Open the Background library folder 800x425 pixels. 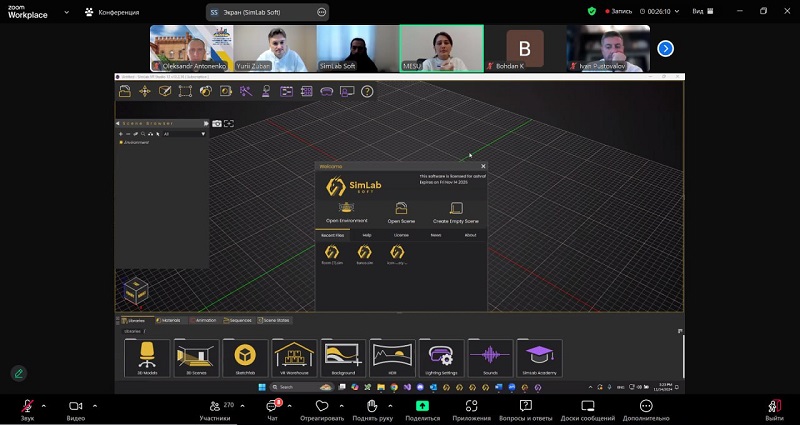(343, 358)
